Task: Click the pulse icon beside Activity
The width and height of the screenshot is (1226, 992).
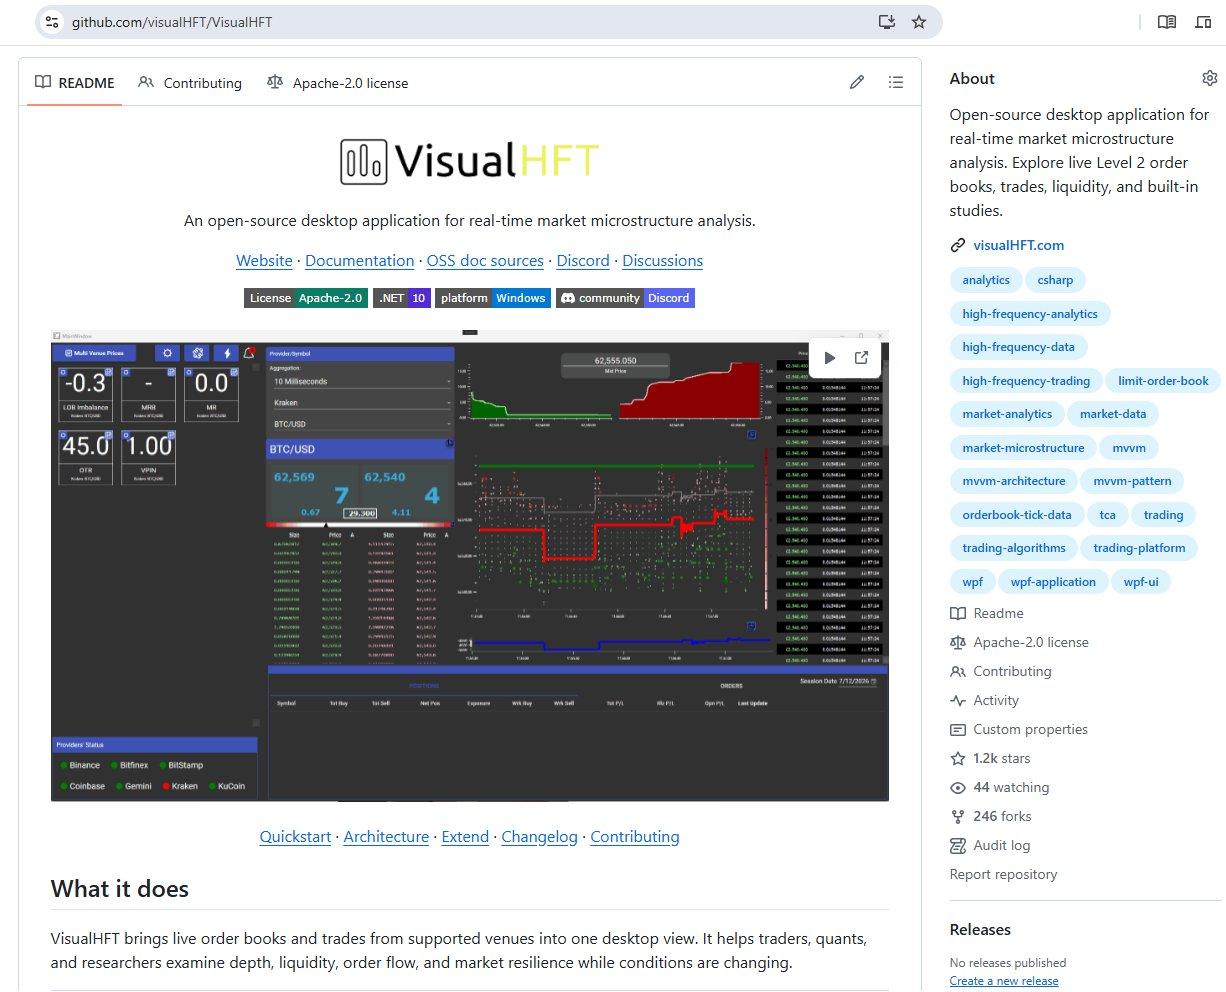Action: point(958,700)
